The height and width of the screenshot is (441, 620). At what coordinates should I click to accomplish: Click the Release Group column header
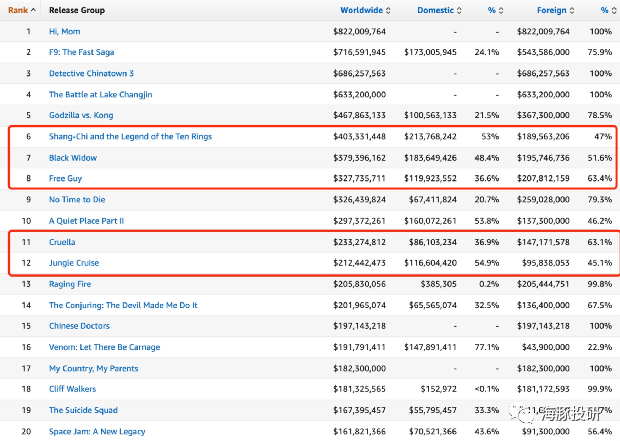click(77, 10)
